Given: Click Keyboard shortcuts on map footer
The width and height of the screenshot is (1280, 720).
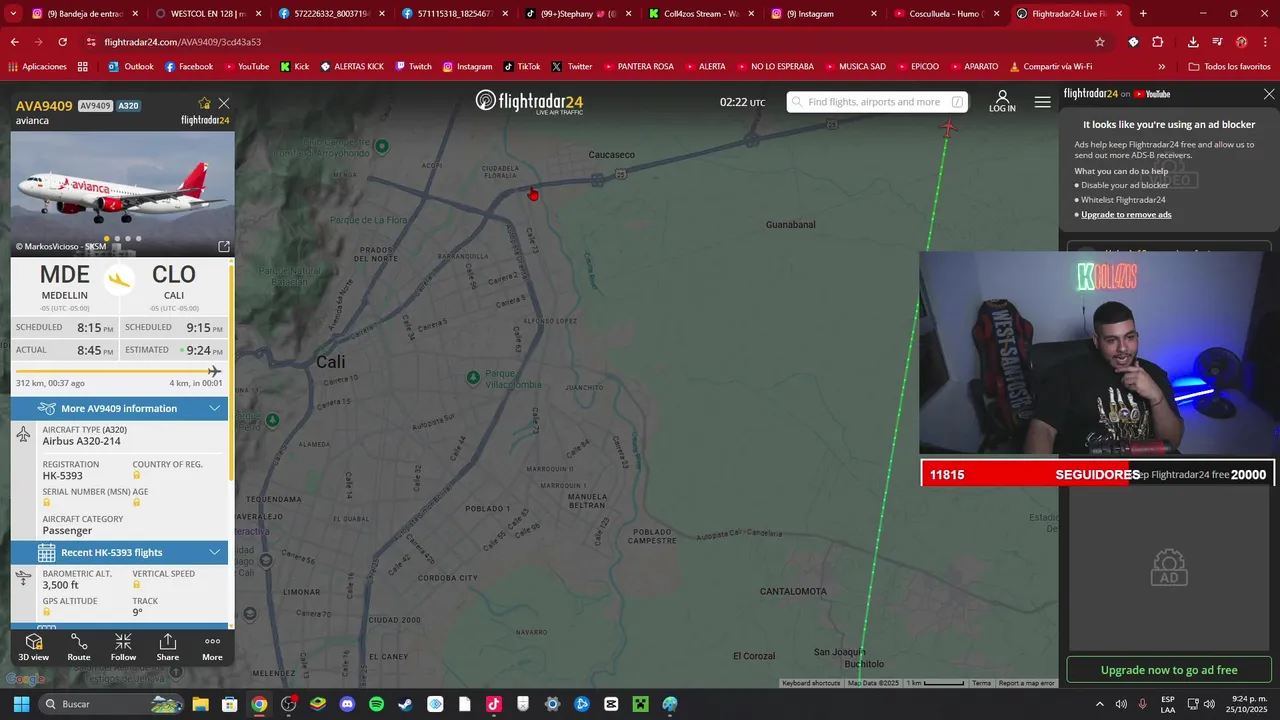Looking at the screenshot, I should coord(811,683).
